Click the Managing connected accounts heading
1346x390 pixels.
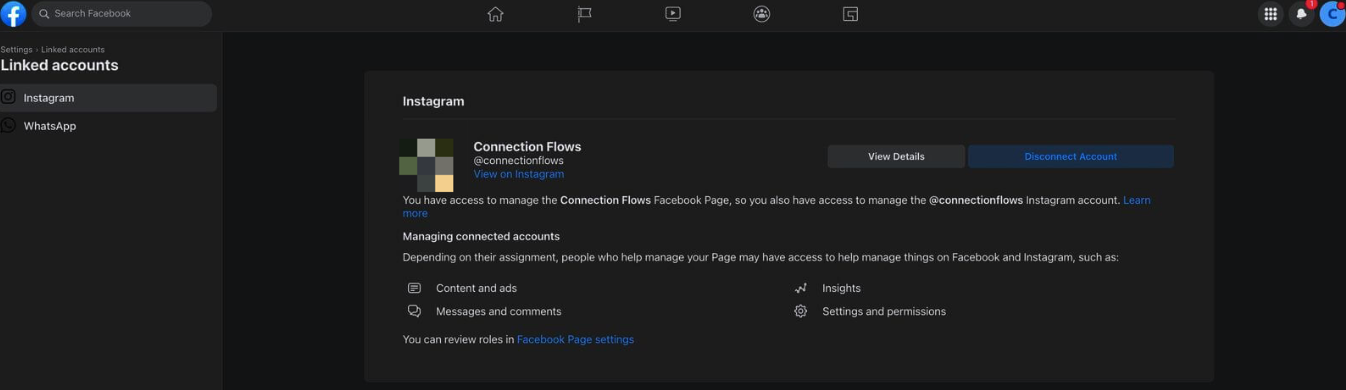481,236
